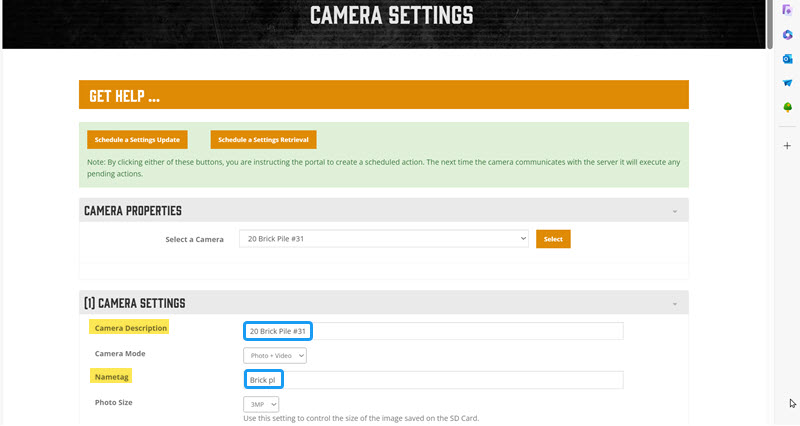Collapse the Camera Properties section chevron
Viewport: 800px width, 426px height.
pos(674,211)
